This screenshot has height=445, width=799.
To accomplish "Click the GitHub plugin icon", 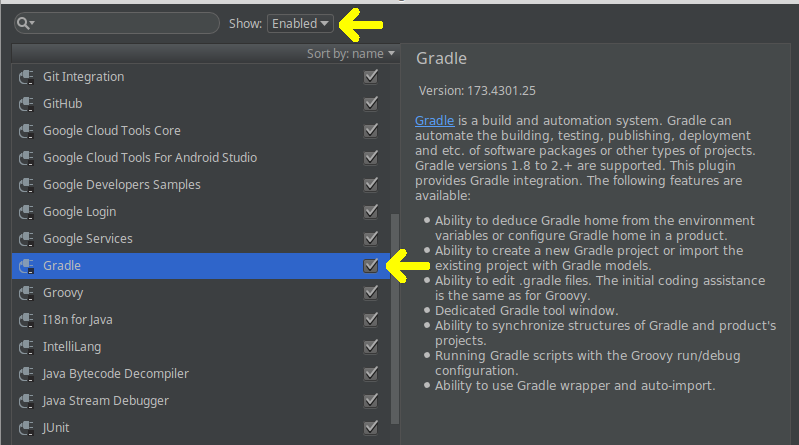I will [x=26, y=104].
